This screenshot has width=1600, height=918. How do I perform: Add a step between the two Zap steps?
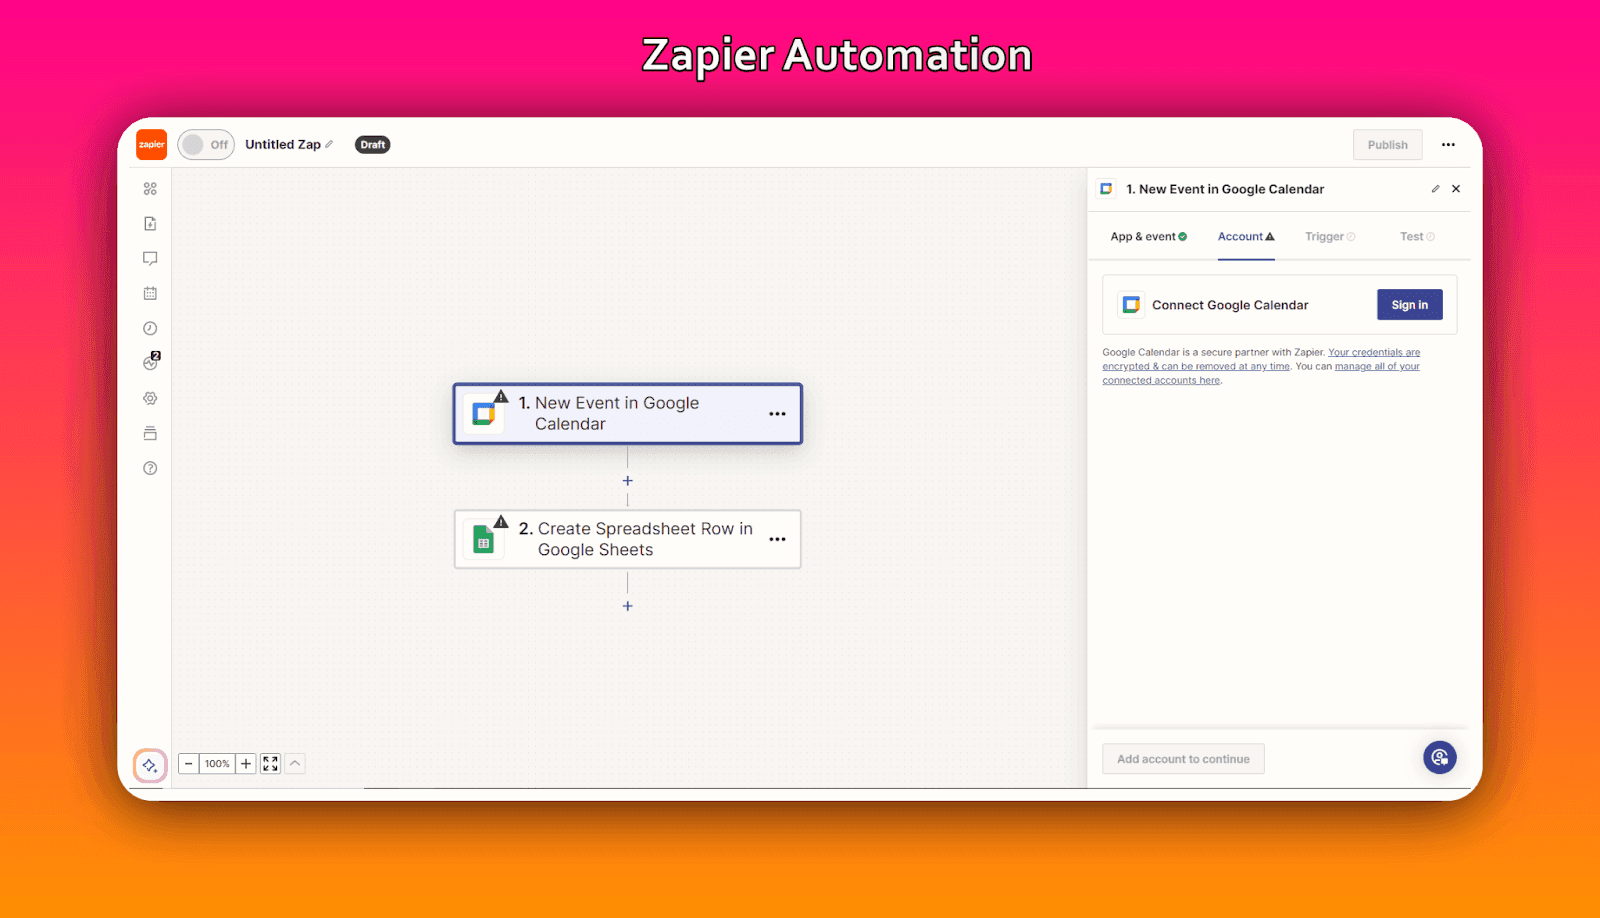(628, 481)
